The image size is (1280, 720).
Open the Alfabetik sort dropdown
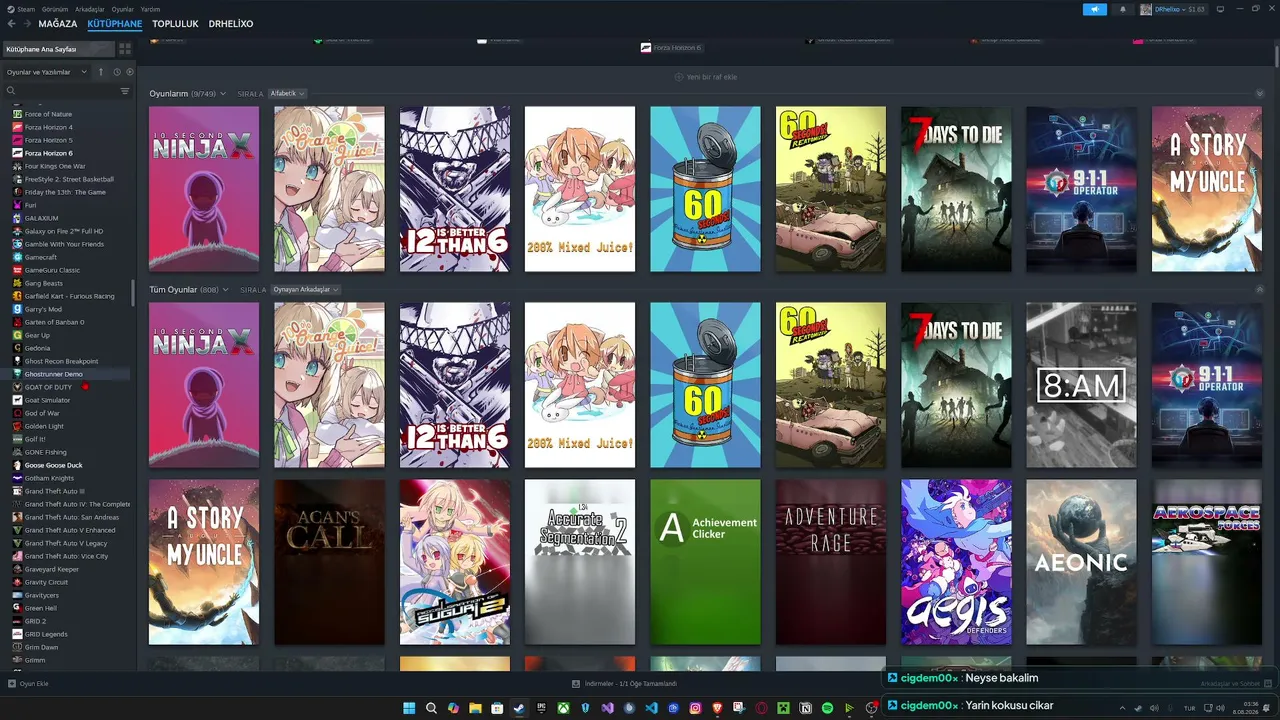pyautogui.click(x=287, y=93)
